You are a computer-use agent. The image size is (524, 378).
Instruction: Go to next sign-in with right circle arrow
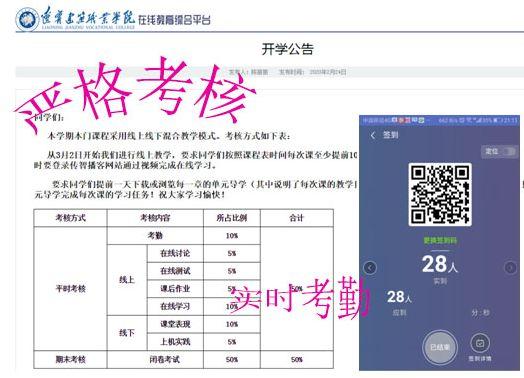tap(510, 267)
